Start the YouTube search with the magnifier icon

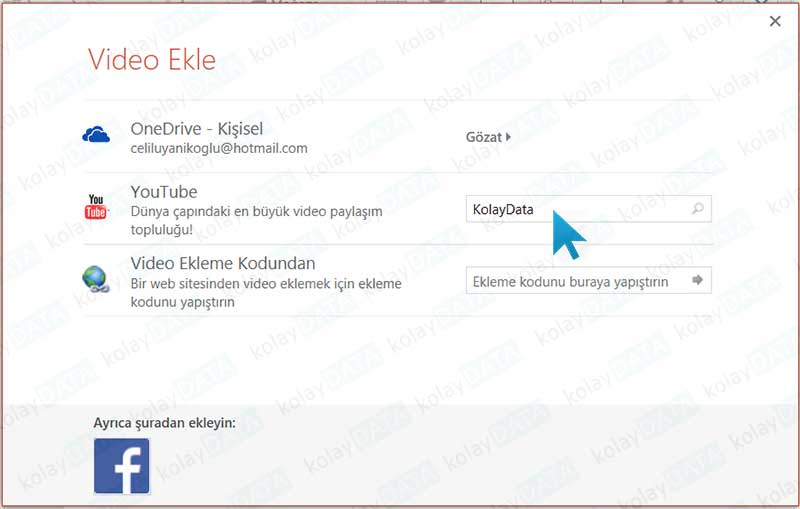(x=697, y=209)
